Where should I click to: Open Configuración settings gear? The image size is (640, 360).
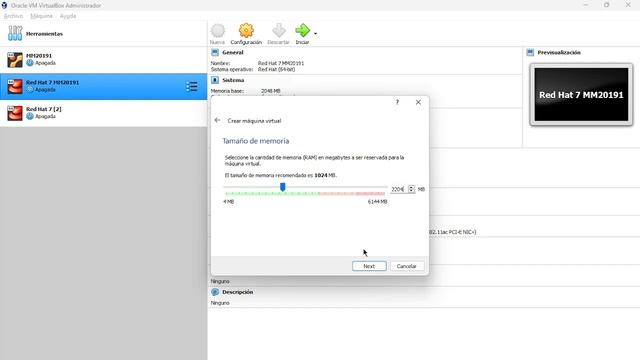pyautogui.click(x=246, y=34)
